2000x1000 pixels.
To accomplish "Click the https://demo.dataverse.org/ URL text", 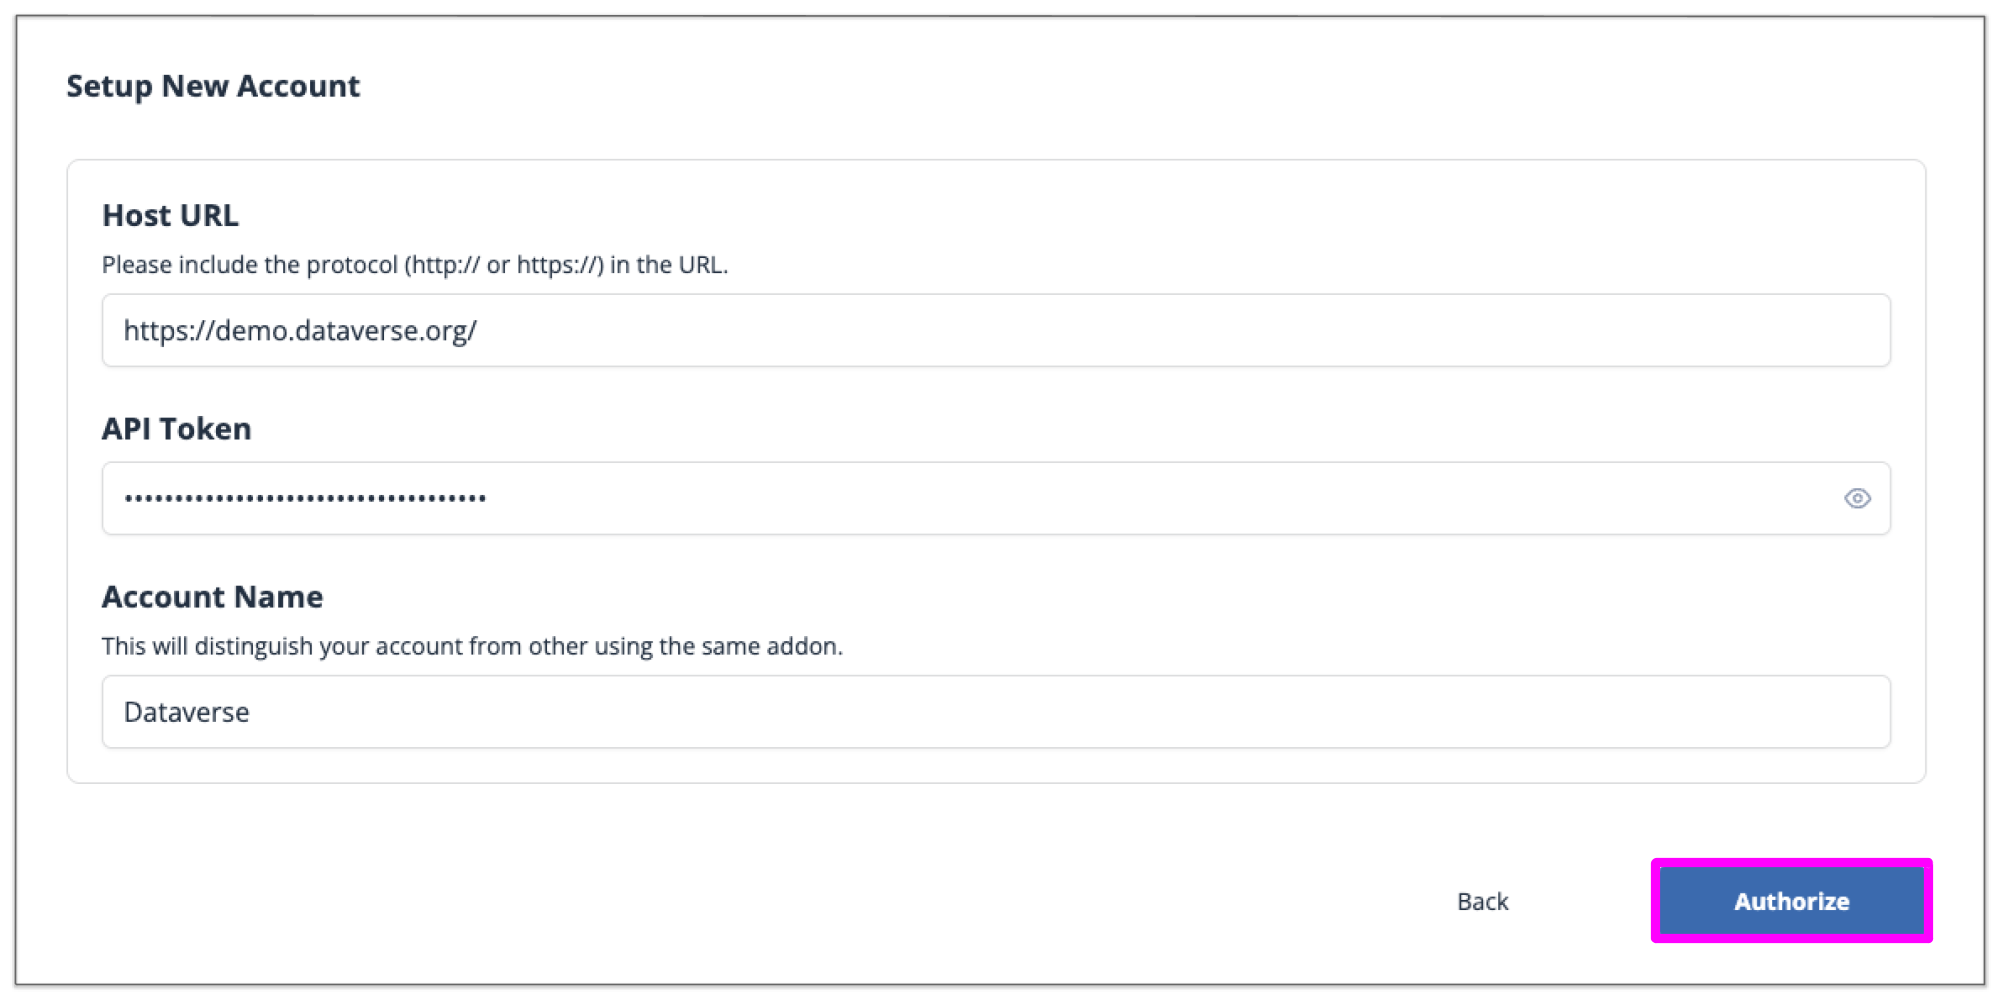I will [300, 331].
